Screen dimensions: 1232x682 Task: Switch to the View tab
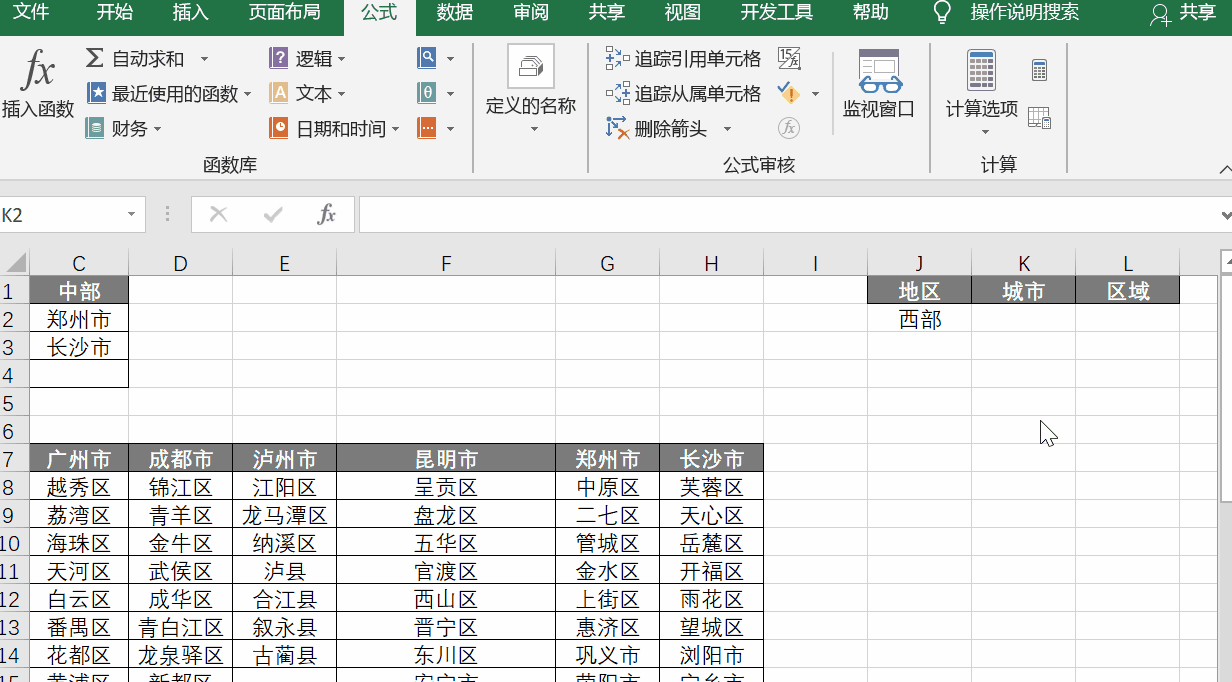683,13
